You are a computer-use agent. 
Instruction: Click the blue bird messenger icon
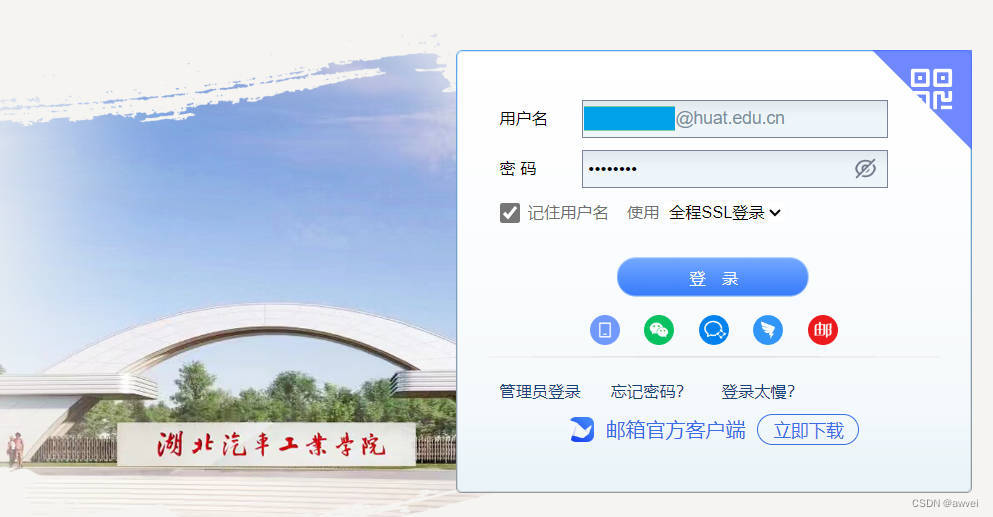click(768, 330)
